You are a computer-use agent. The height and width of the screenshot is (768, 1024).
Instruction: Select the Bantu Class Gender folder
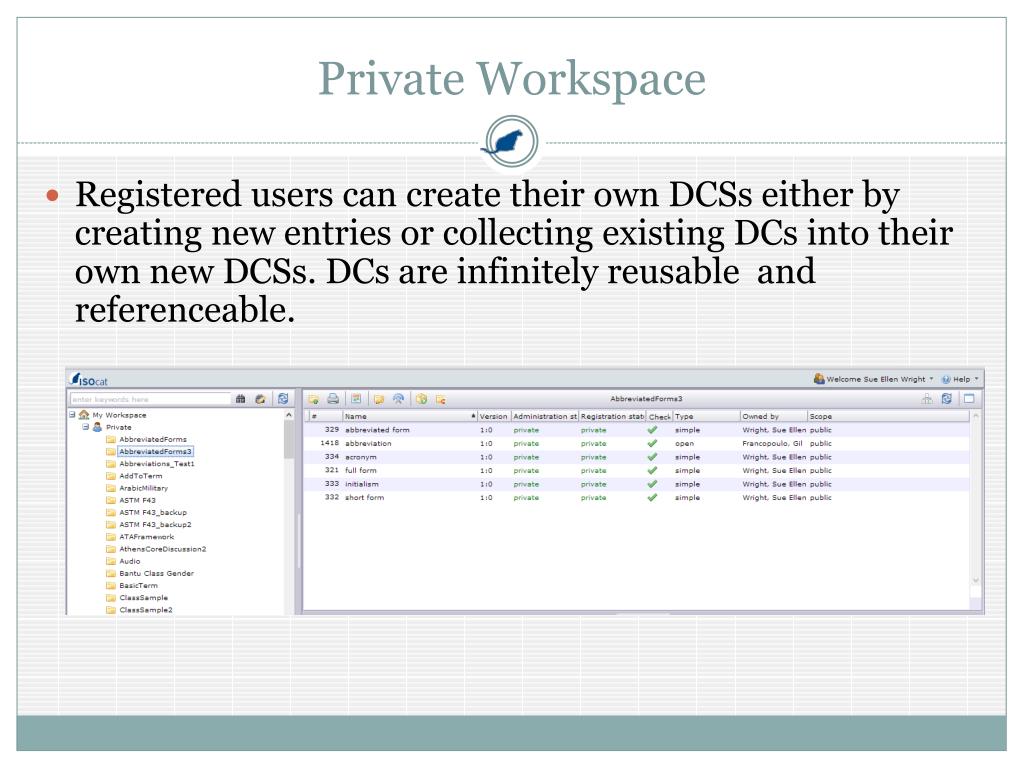coord(157,573)
